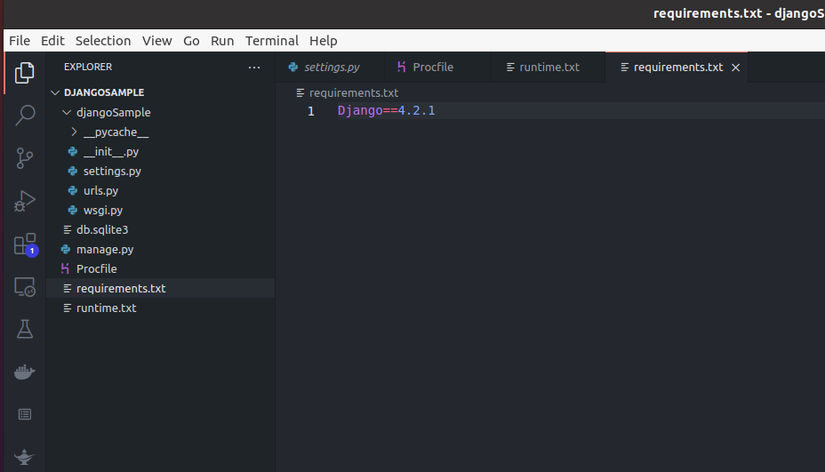
Task: Open the Extensions view with badge
Action: [x=25, y=245]
